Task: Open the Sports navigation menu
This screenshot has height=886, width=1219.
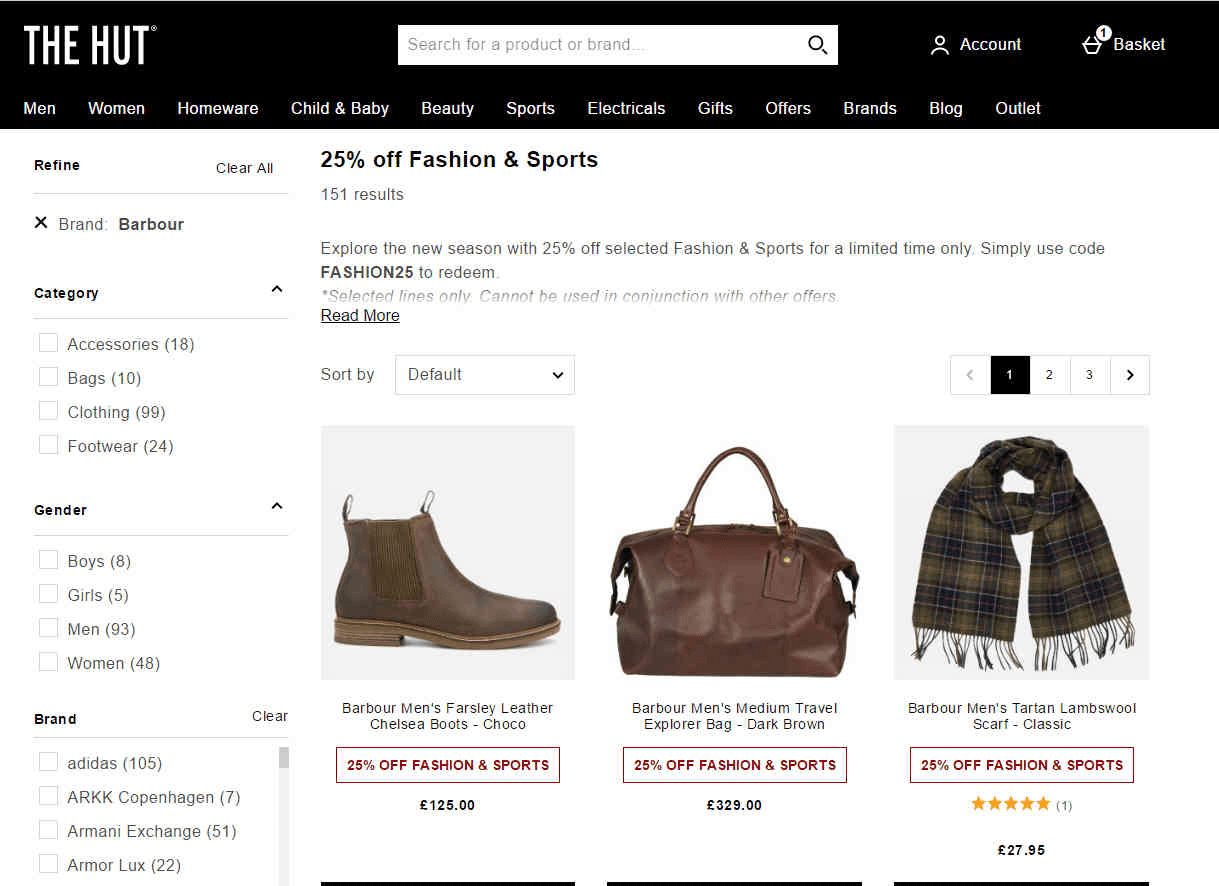Action: coord(530,108)
